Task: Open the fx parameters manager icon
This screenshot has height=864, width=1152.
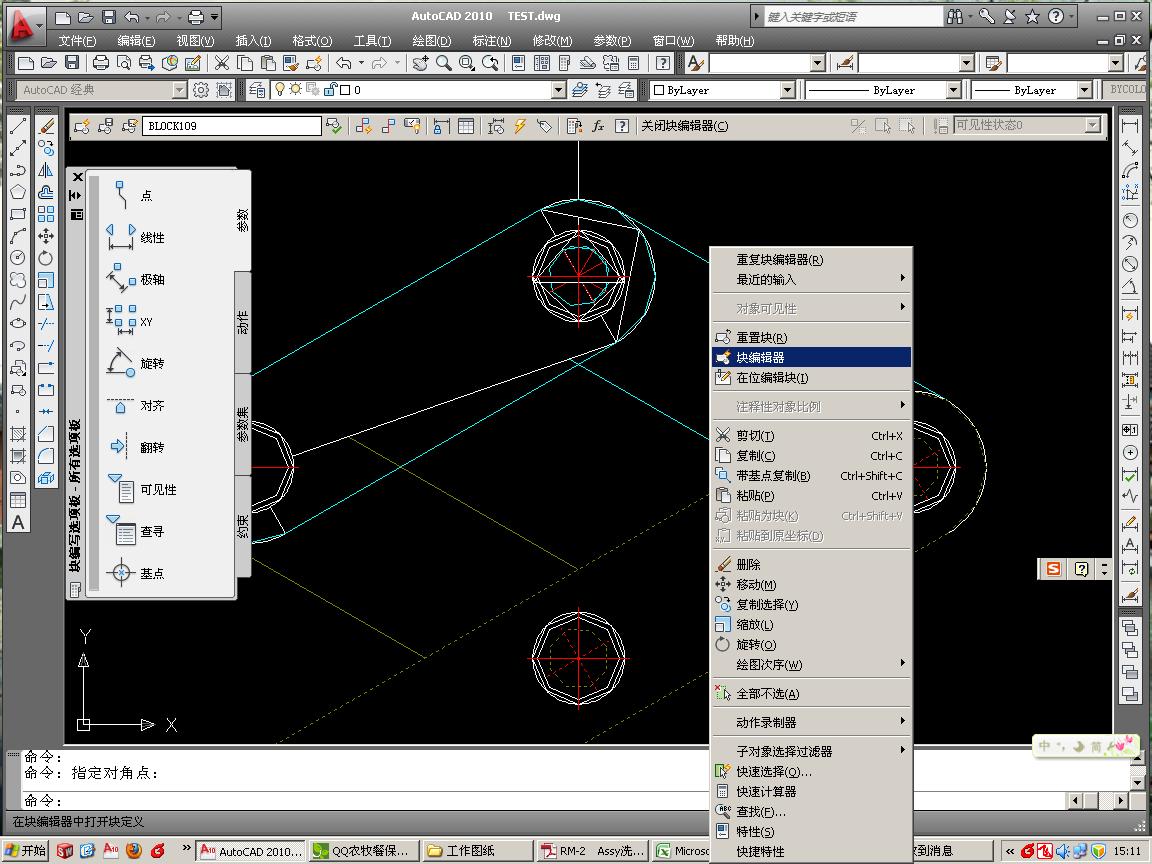Action: tap(598, 126)
